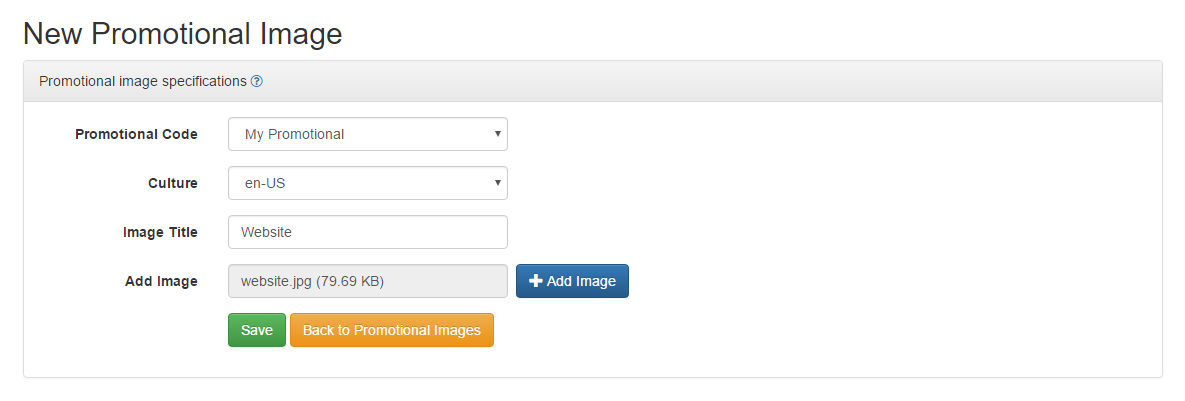
Task: Click the Promotional Code field label
Action: click(x=136, y=134)
